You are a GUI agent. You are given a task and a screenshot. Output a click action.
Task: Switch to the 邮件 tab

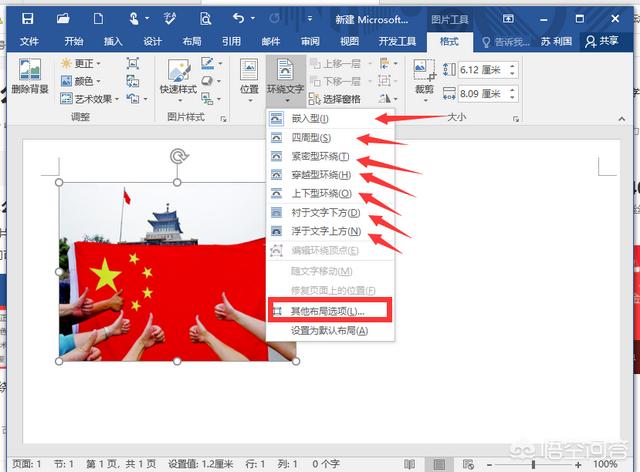[x=271, y=41]
